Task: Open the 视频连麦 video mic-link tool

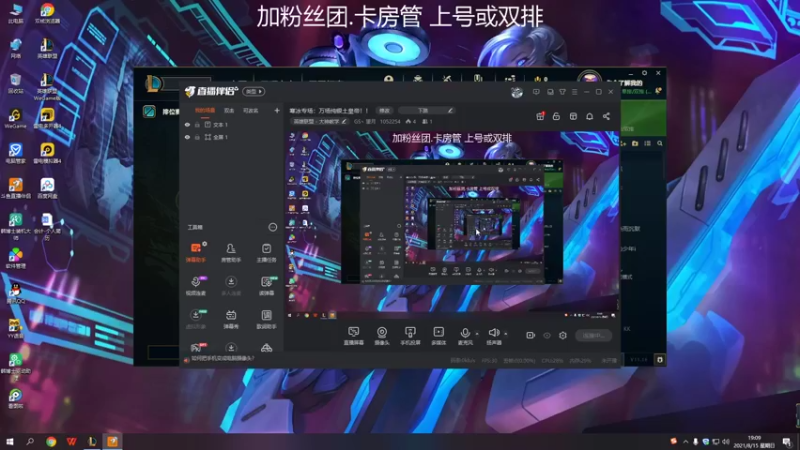Action: pyautogui.click(x=196, y=286)
